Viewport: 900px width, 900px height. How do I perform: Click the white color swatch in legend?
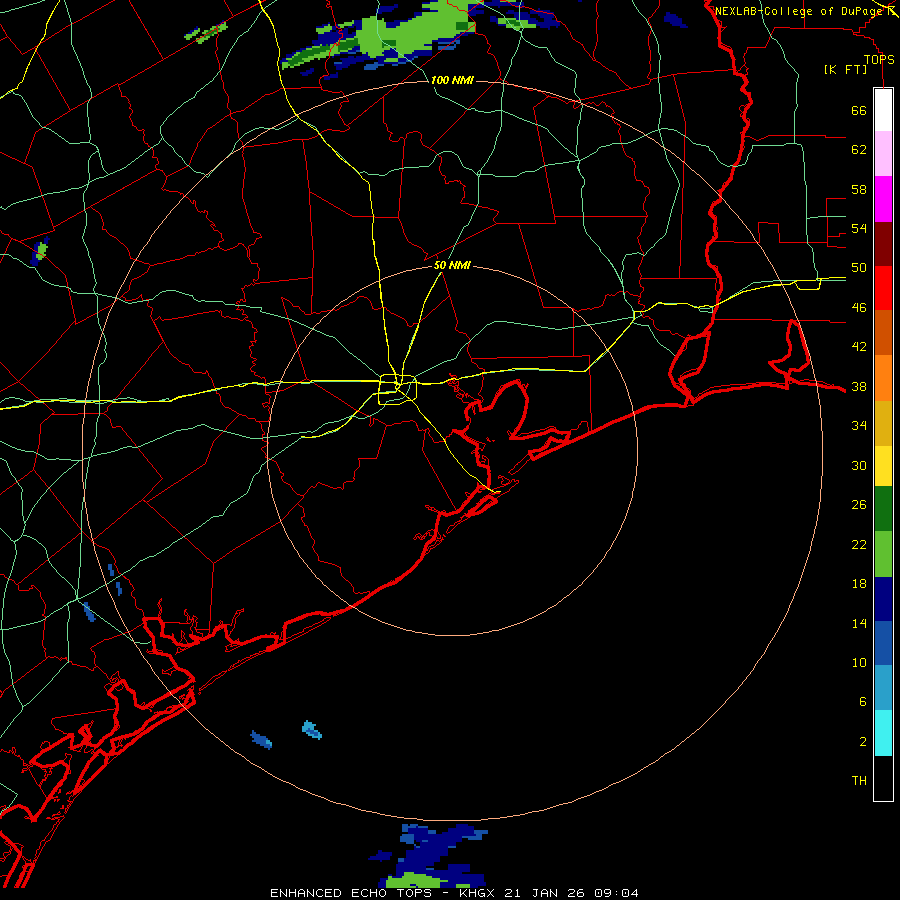point(883,110)
